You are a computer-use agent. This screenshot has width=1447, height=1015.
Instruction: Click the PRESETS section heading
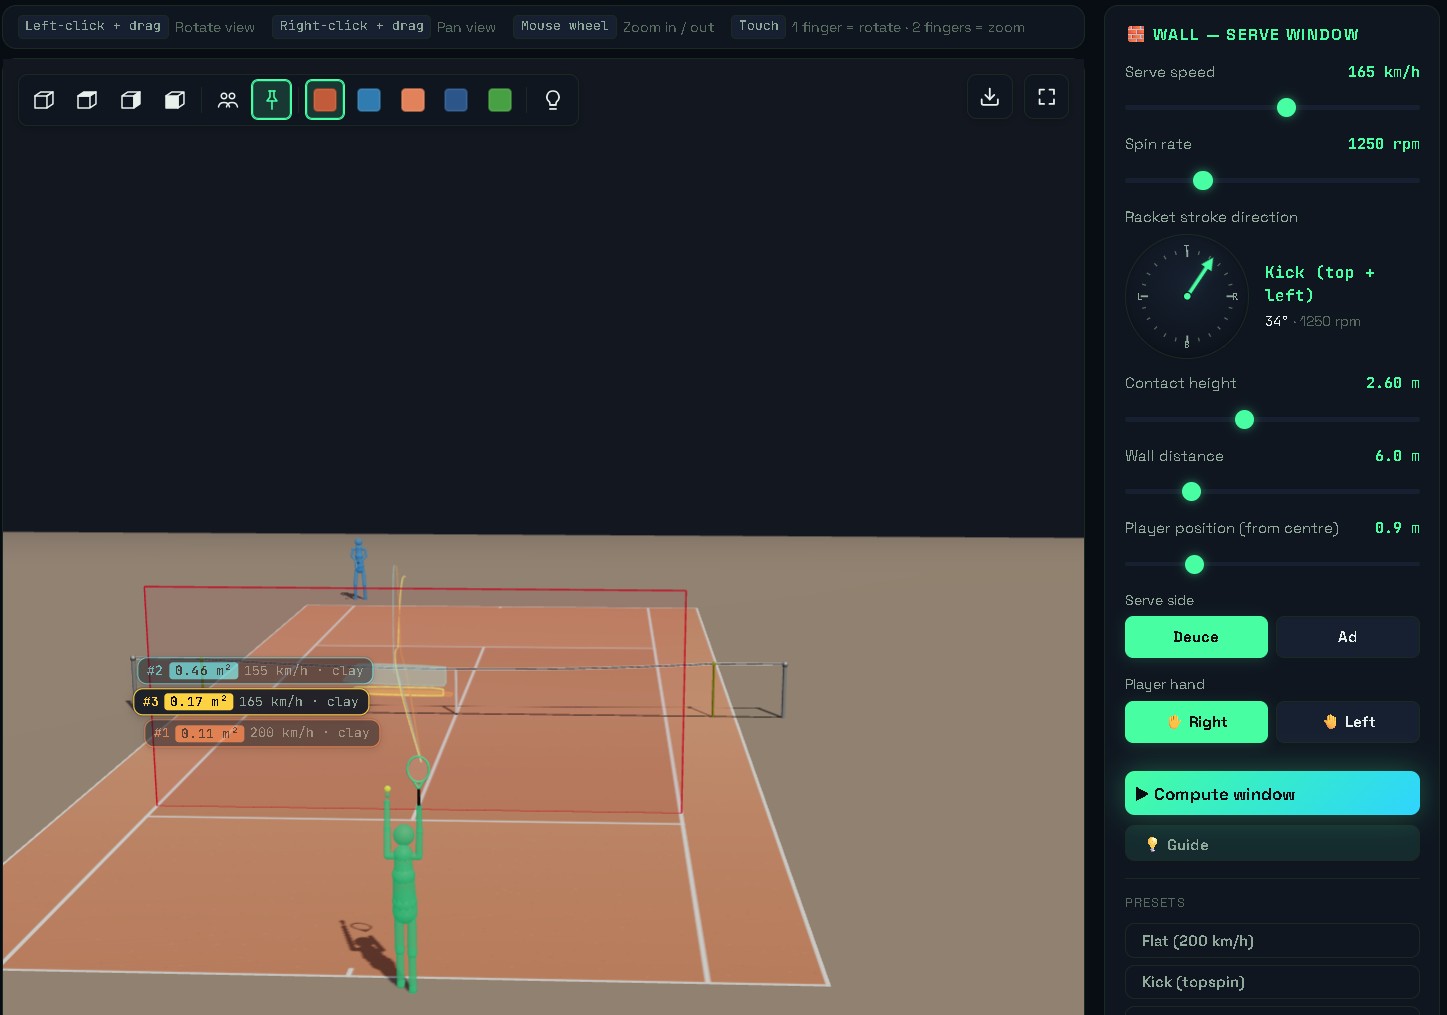1155,902
